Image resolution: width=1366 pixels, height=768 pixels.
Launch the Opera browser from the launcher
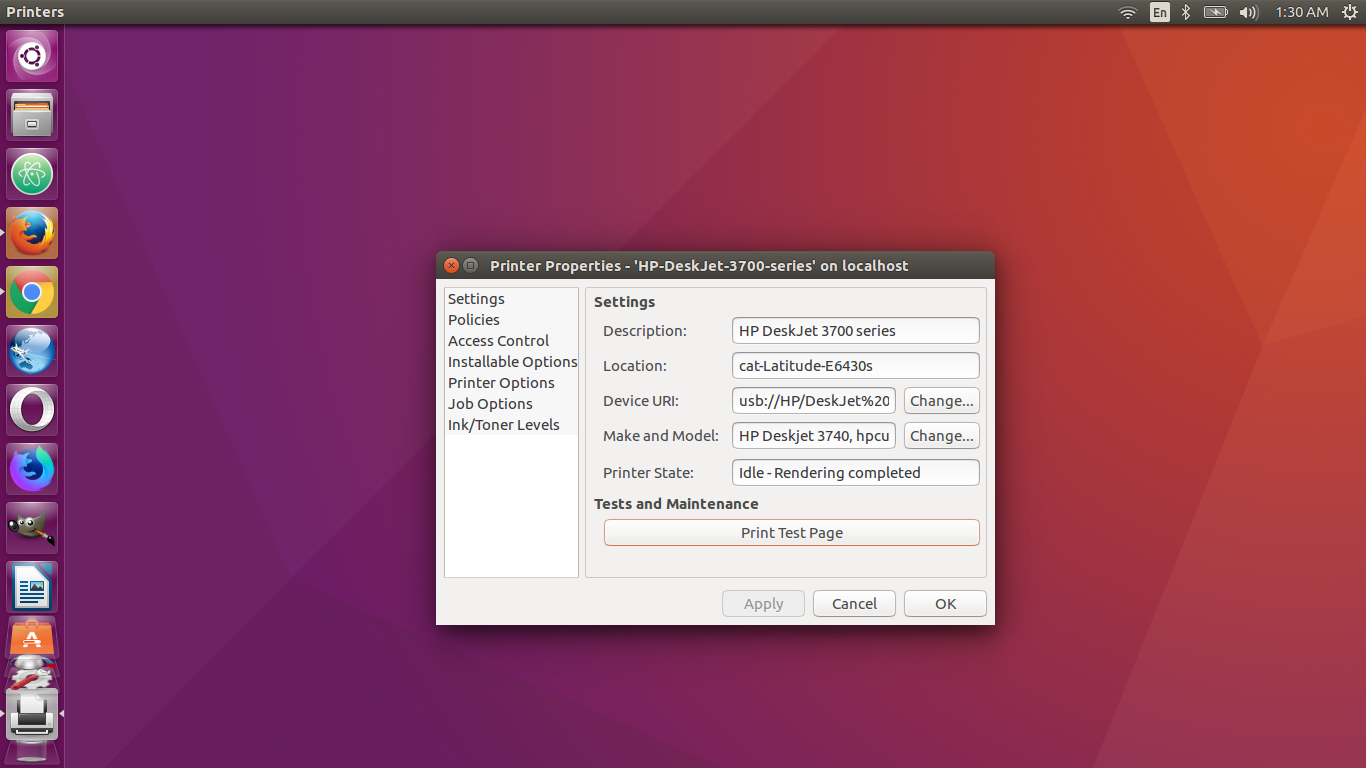32,410
